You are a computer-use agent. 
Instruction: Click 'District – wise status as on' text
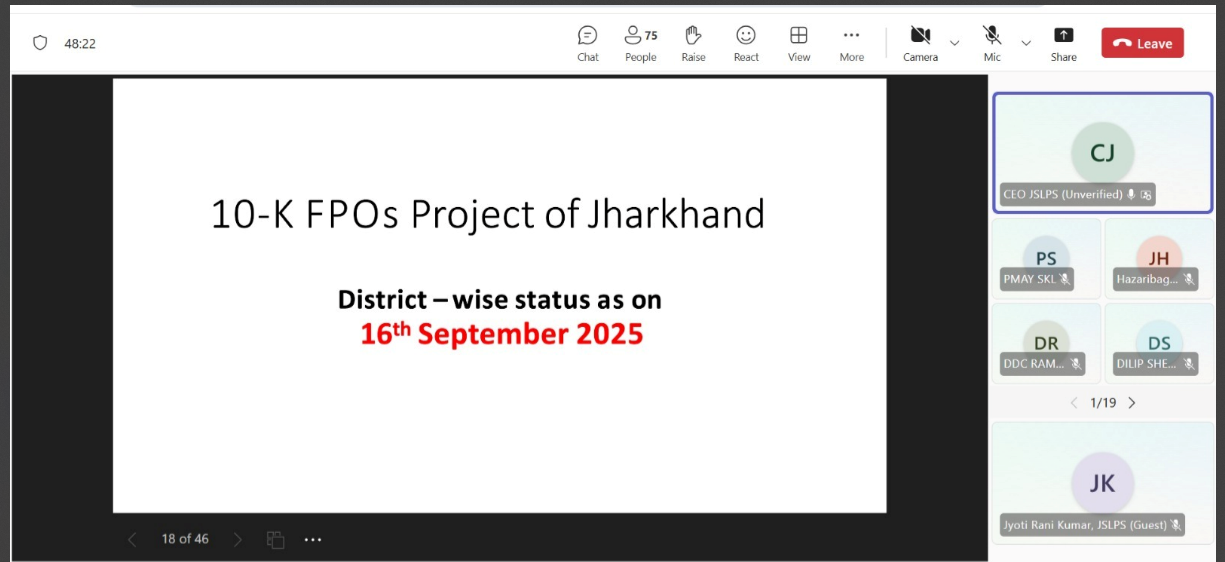[x=499, y=299]
